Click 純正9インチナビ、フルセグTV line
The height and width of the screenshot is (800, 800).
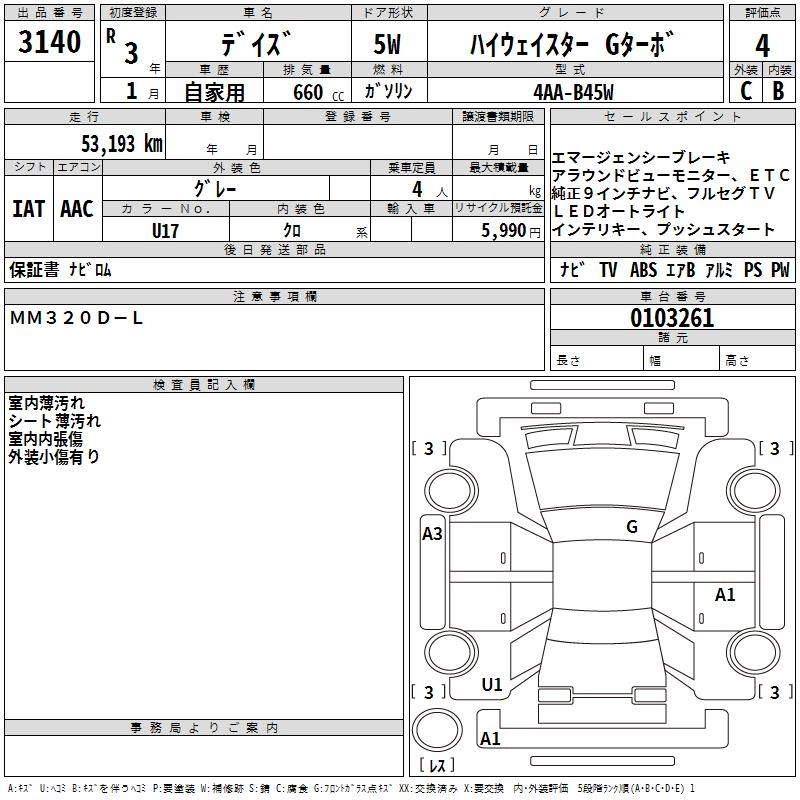tap(663, 193)
